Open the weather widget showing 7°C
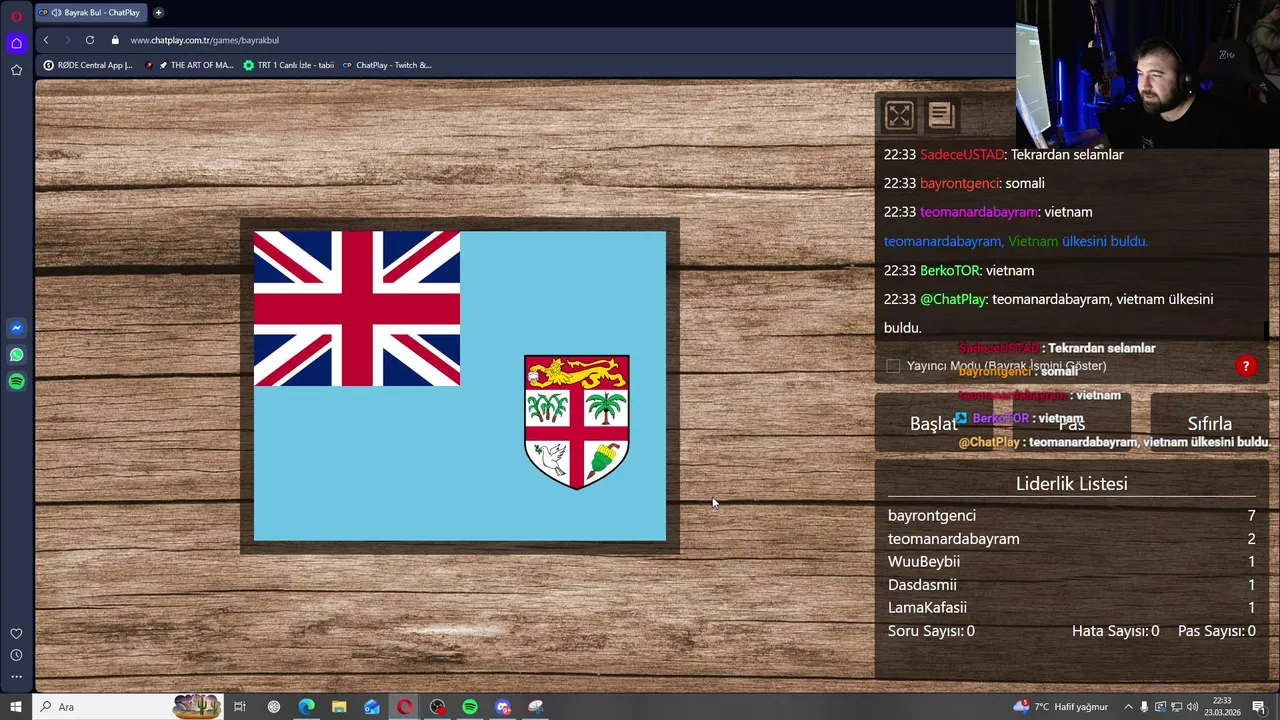The width and height of the screenshot is (1280, 720). click(x=1060, y=707)
